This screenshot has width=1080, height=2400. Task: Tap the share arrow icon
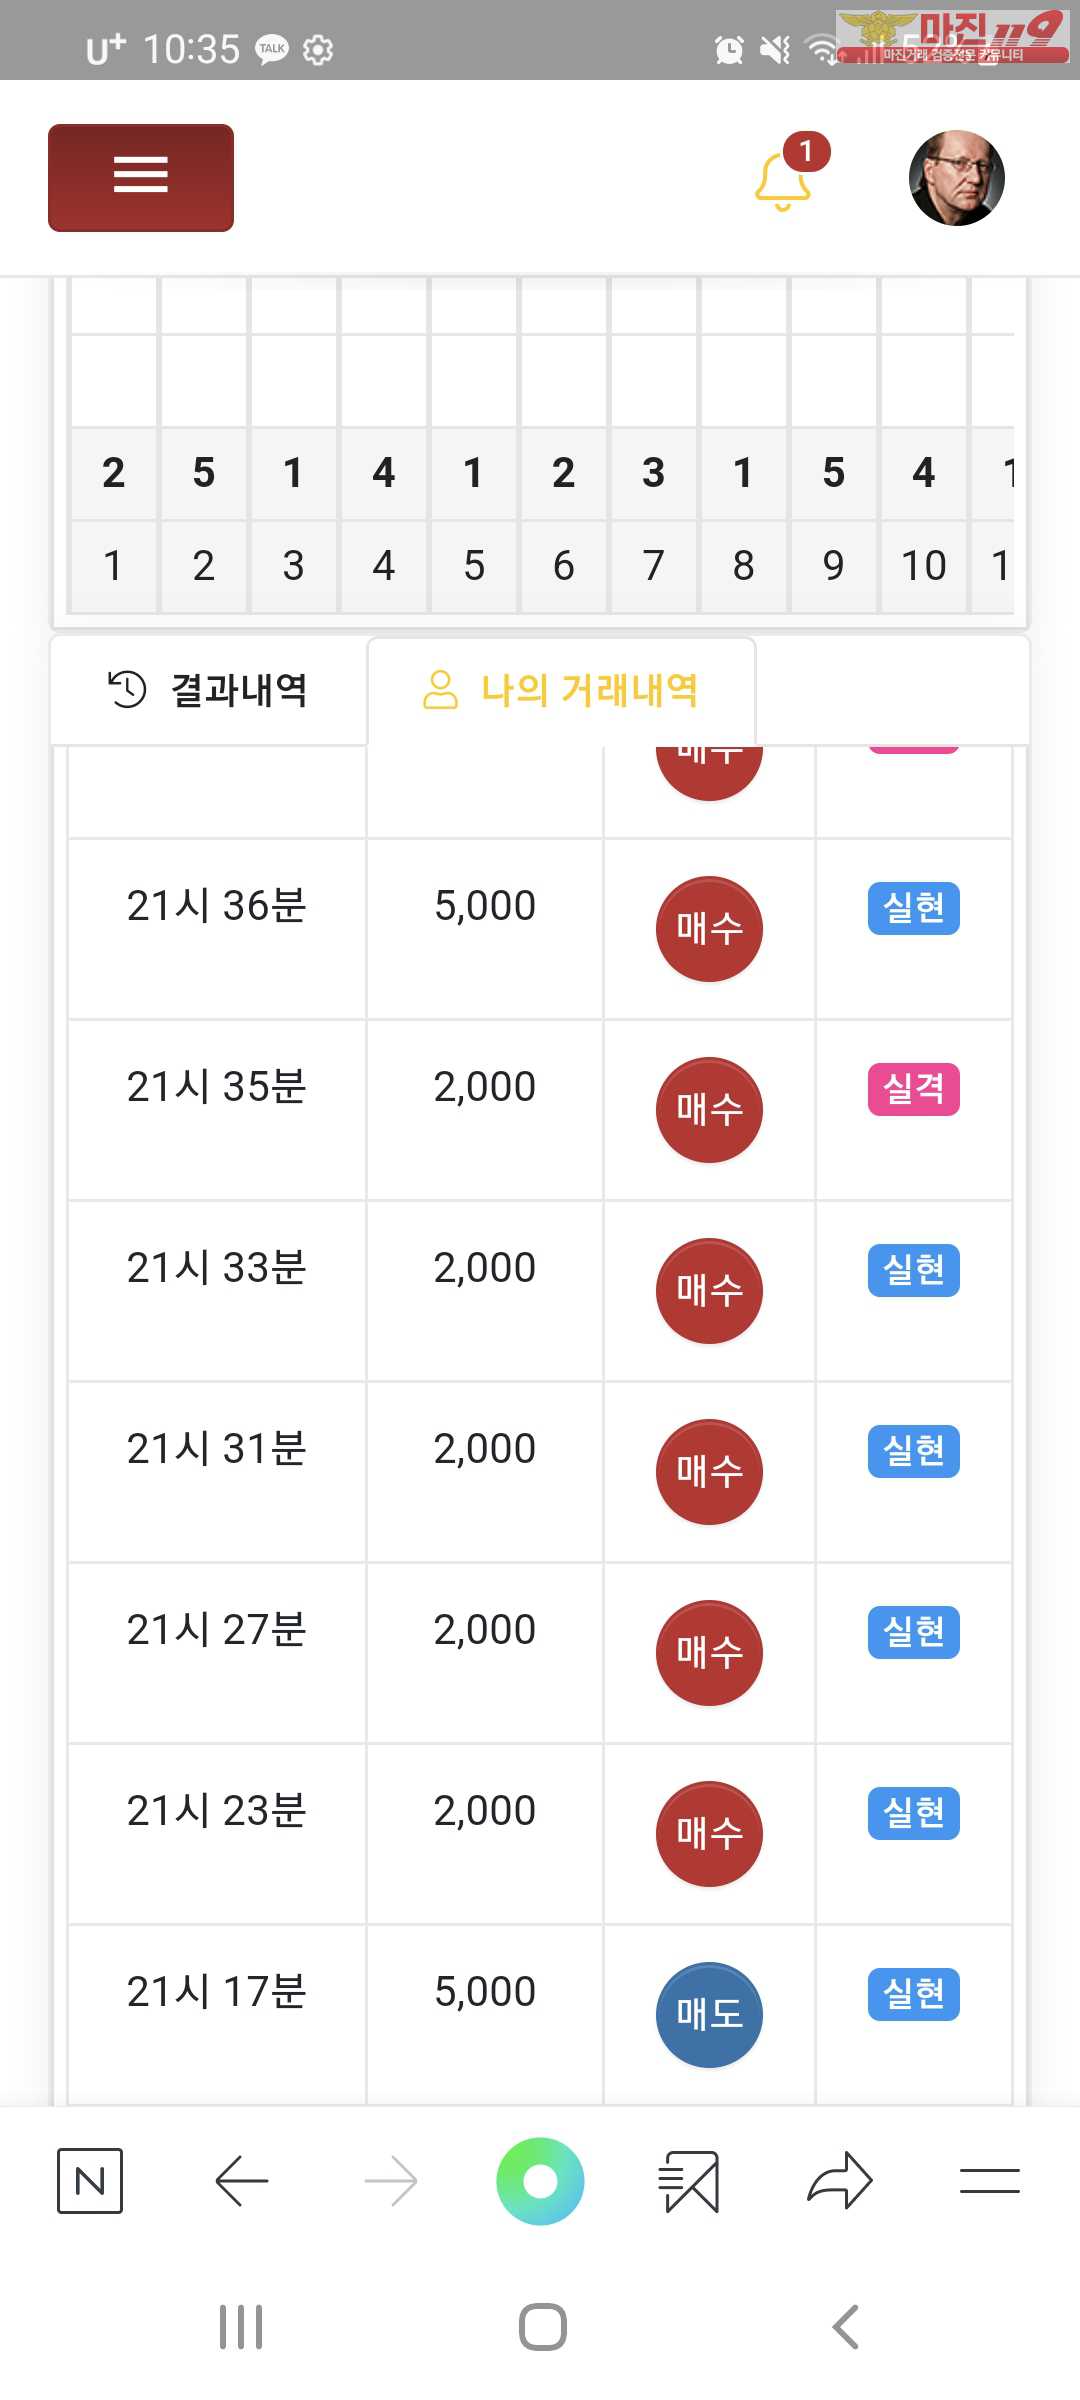click(840, 2180)
